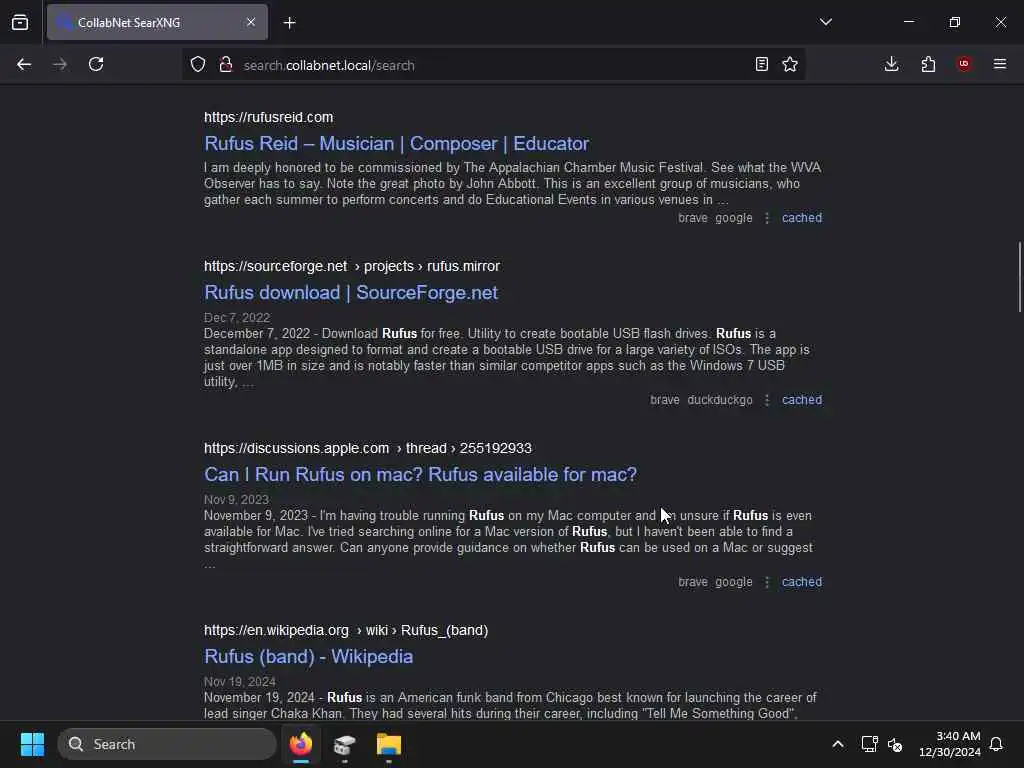Expand options dots on SourceForge result
The height and width of the screenshot is (768, 1024).
click(767, 400)
